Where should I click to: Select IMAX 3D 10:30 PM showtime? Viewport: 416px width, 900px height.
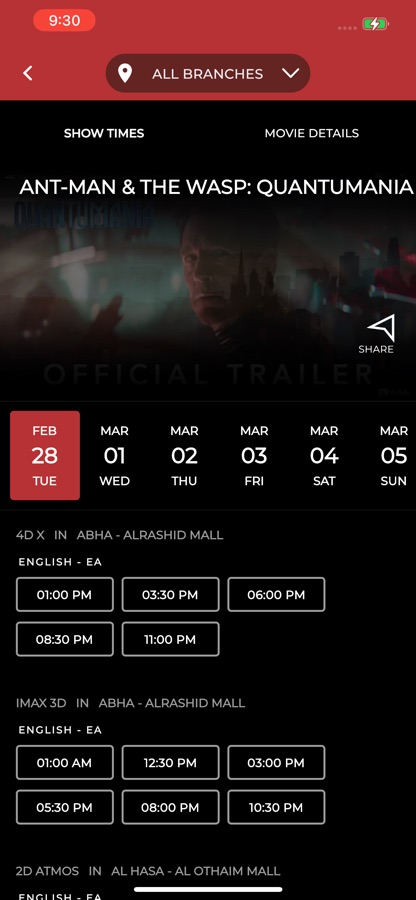point(276,808)
